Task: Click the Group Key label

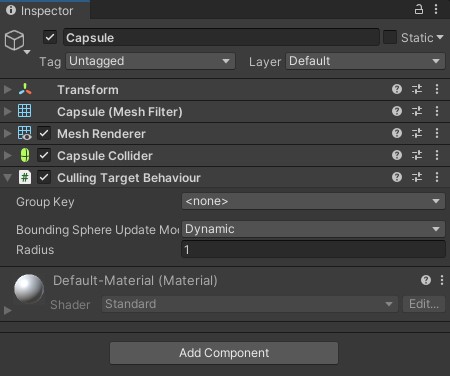Action: tap(45, 202)
